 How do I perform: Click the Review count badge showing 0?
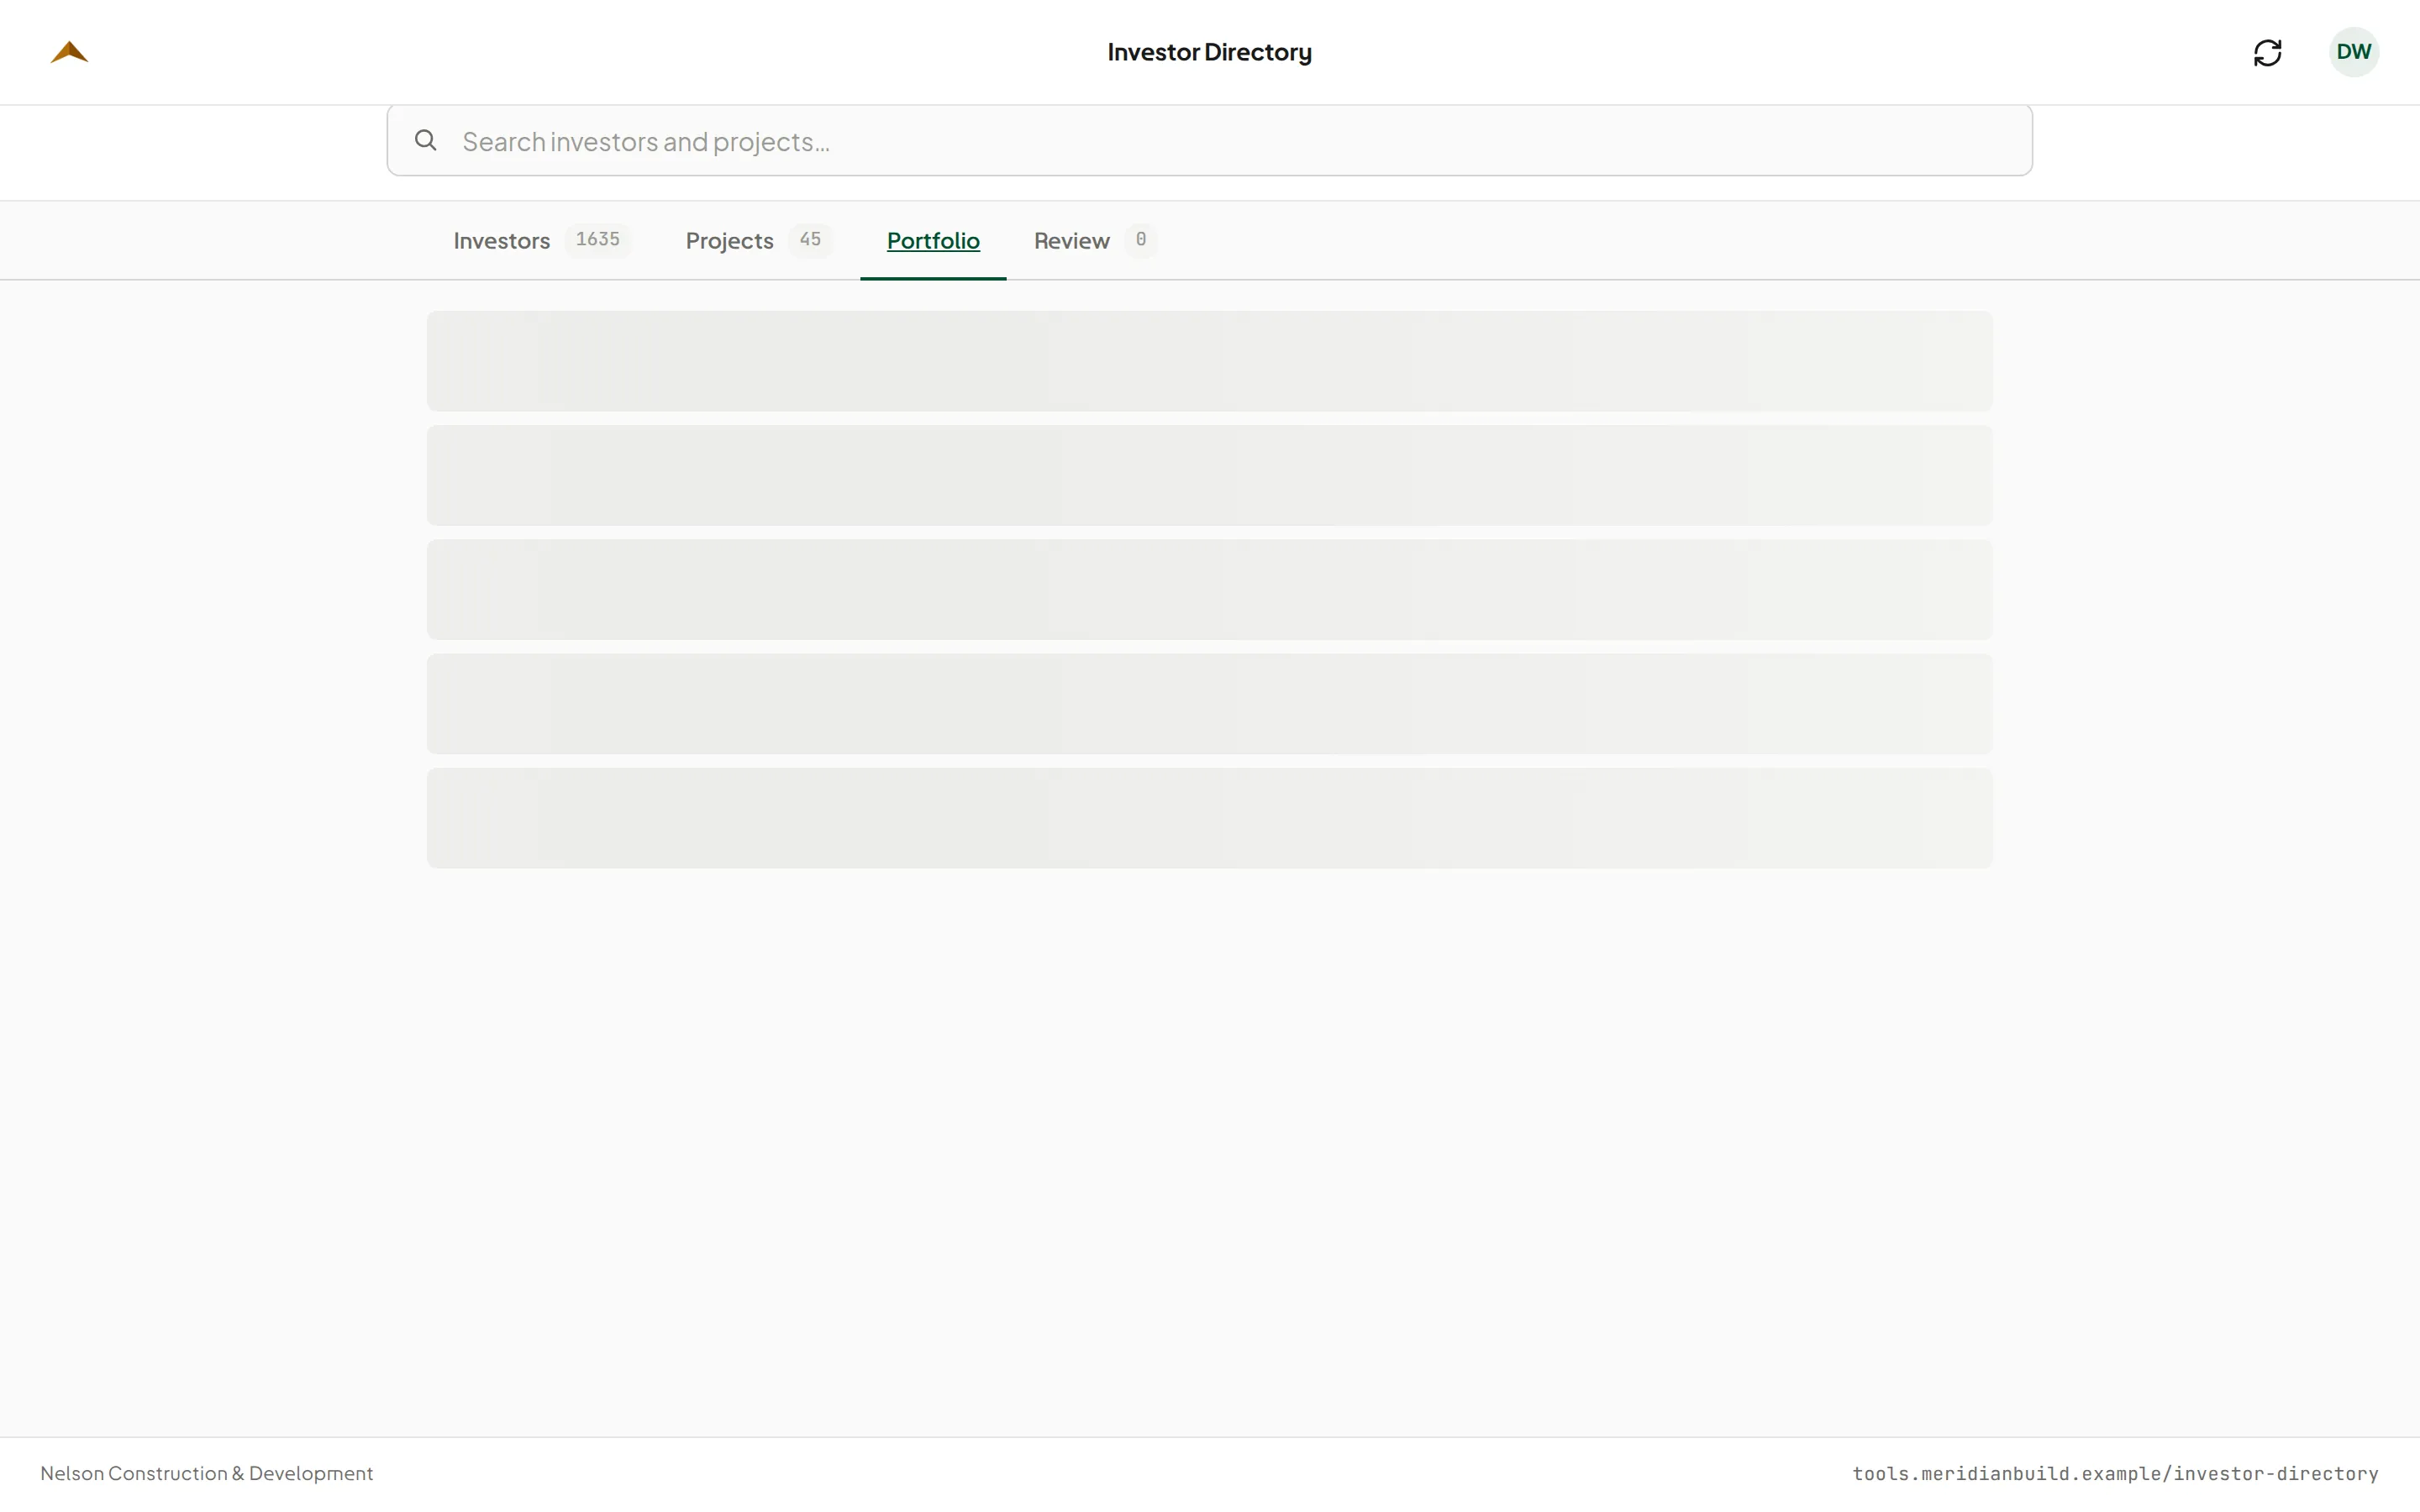coord(1140,240)
